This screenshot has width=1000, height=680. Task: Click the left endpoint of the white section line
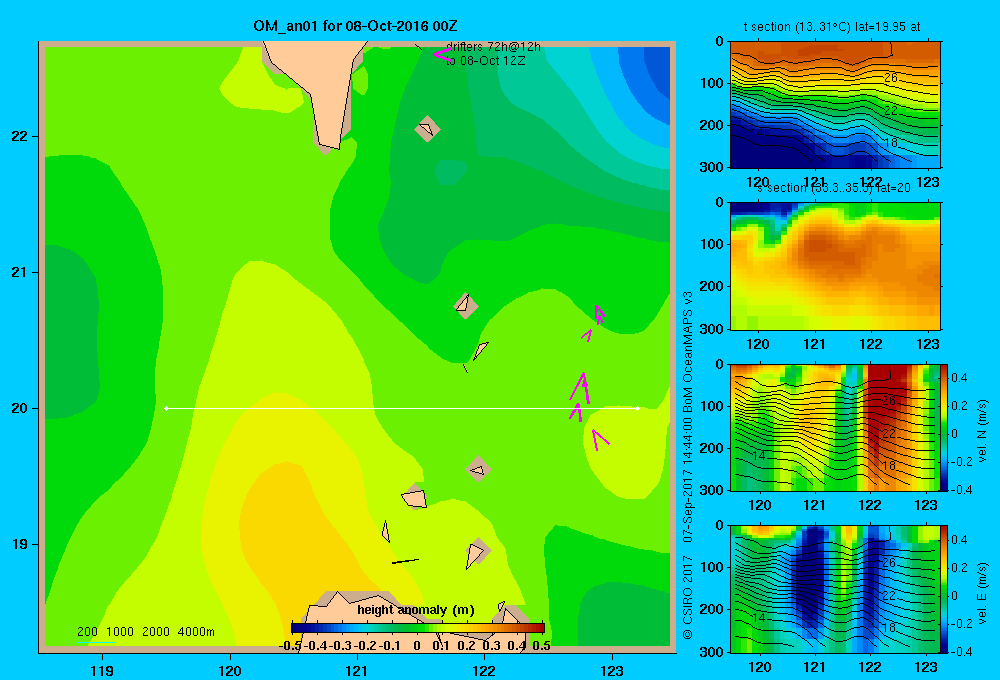point(166,408)
